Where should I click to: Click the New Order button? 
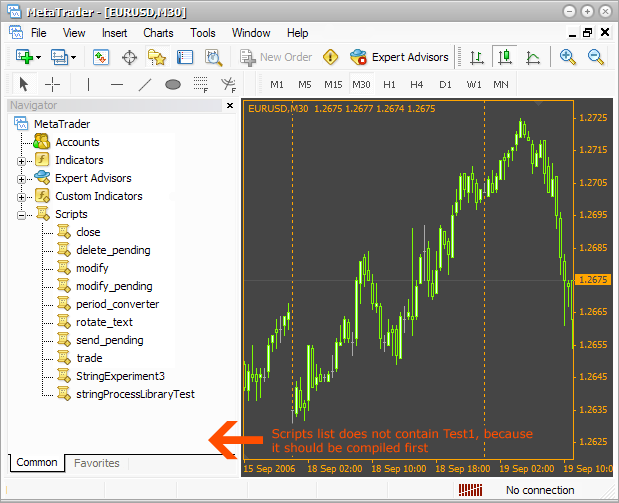pyautogui.click(x=276, y=58)
